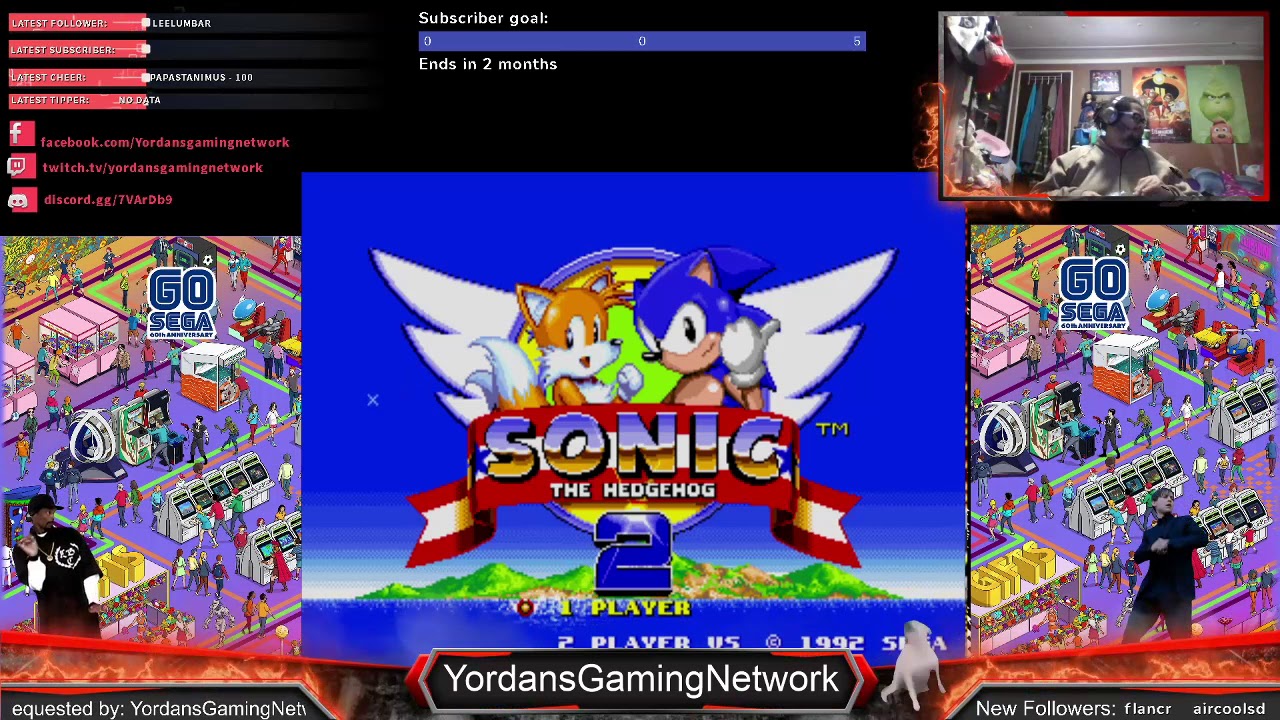The height and width of the screenshot is (720, 1280).
Task: Click the 'Subscriber goal:' heading
Action: [x=483, y=18]
